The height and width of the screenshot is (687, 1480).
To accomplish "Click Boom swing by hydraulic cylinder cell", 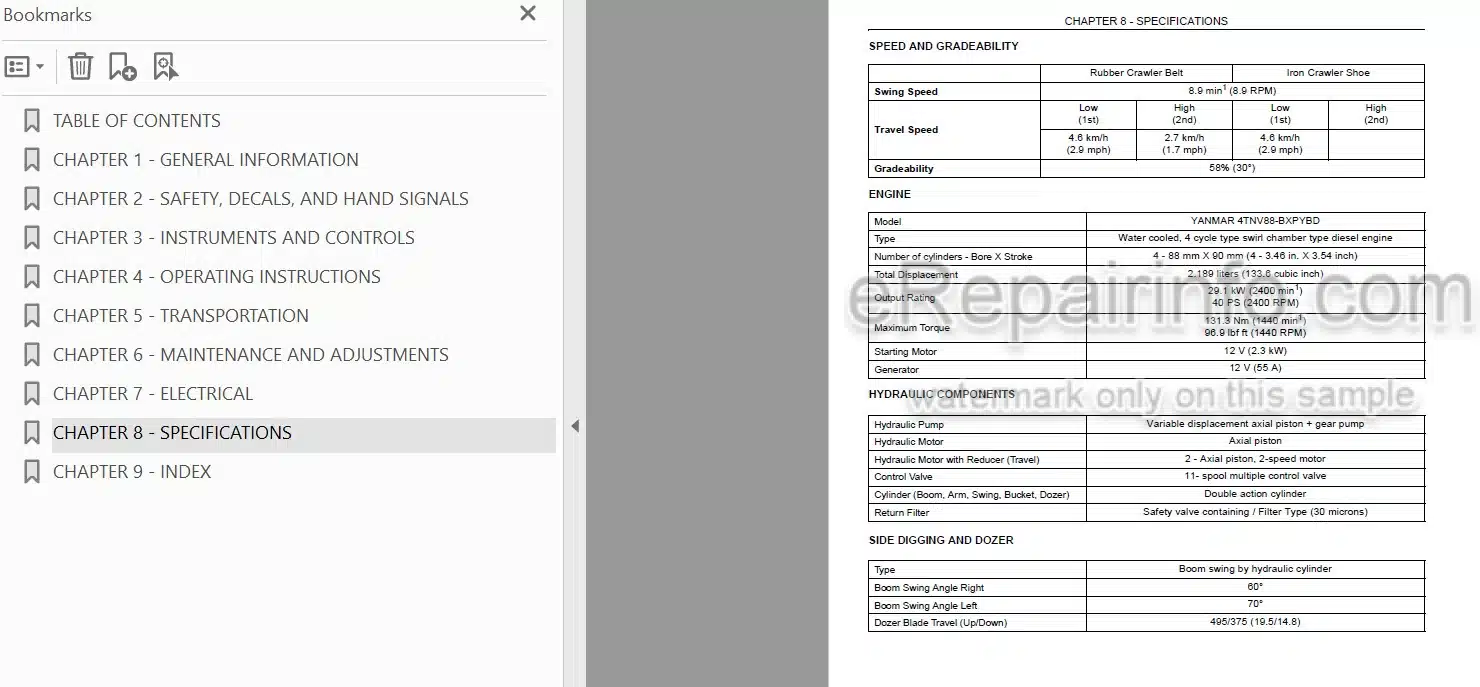I will pyautogui.click(x=1255, y=569).
